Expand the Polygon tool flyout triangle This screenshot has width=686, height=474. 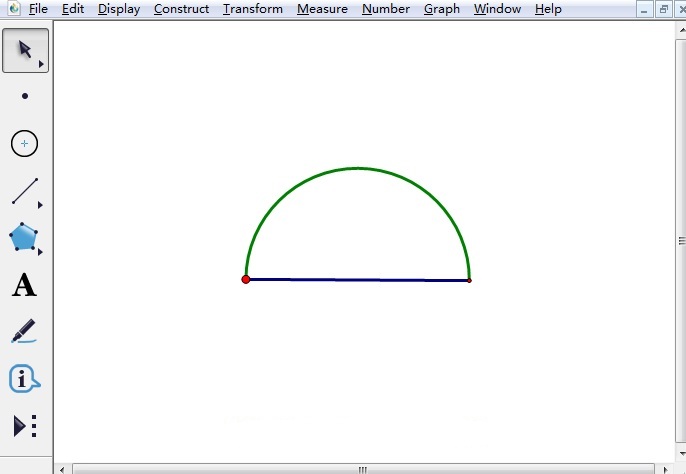click(x=40, y=252)
